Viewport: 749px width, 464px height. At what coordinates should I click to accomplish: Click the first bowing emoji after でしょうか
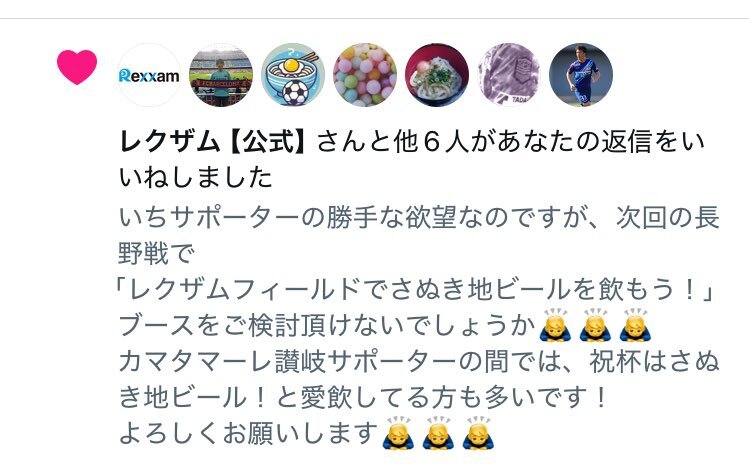click(555, 325)
